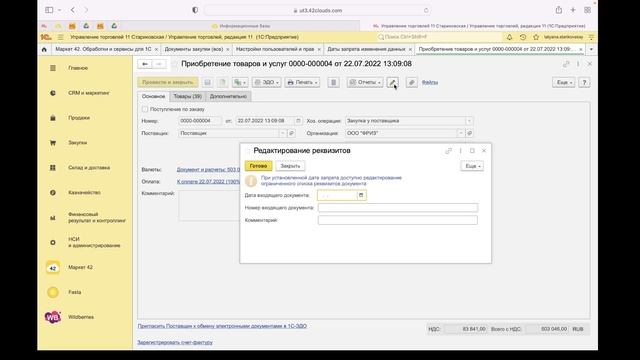
Task: Open the history clock icon
Action: (x=523, y=37)
